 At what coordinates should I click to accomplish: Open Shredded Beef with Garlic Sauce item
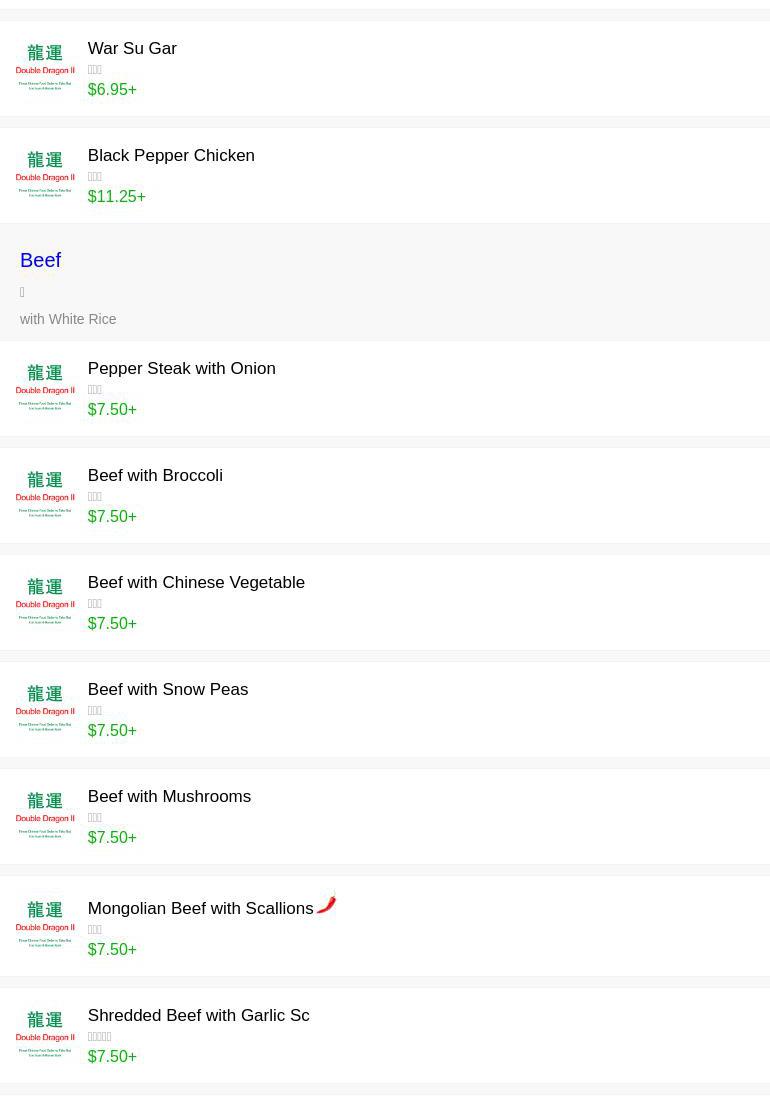(198, 1016)
